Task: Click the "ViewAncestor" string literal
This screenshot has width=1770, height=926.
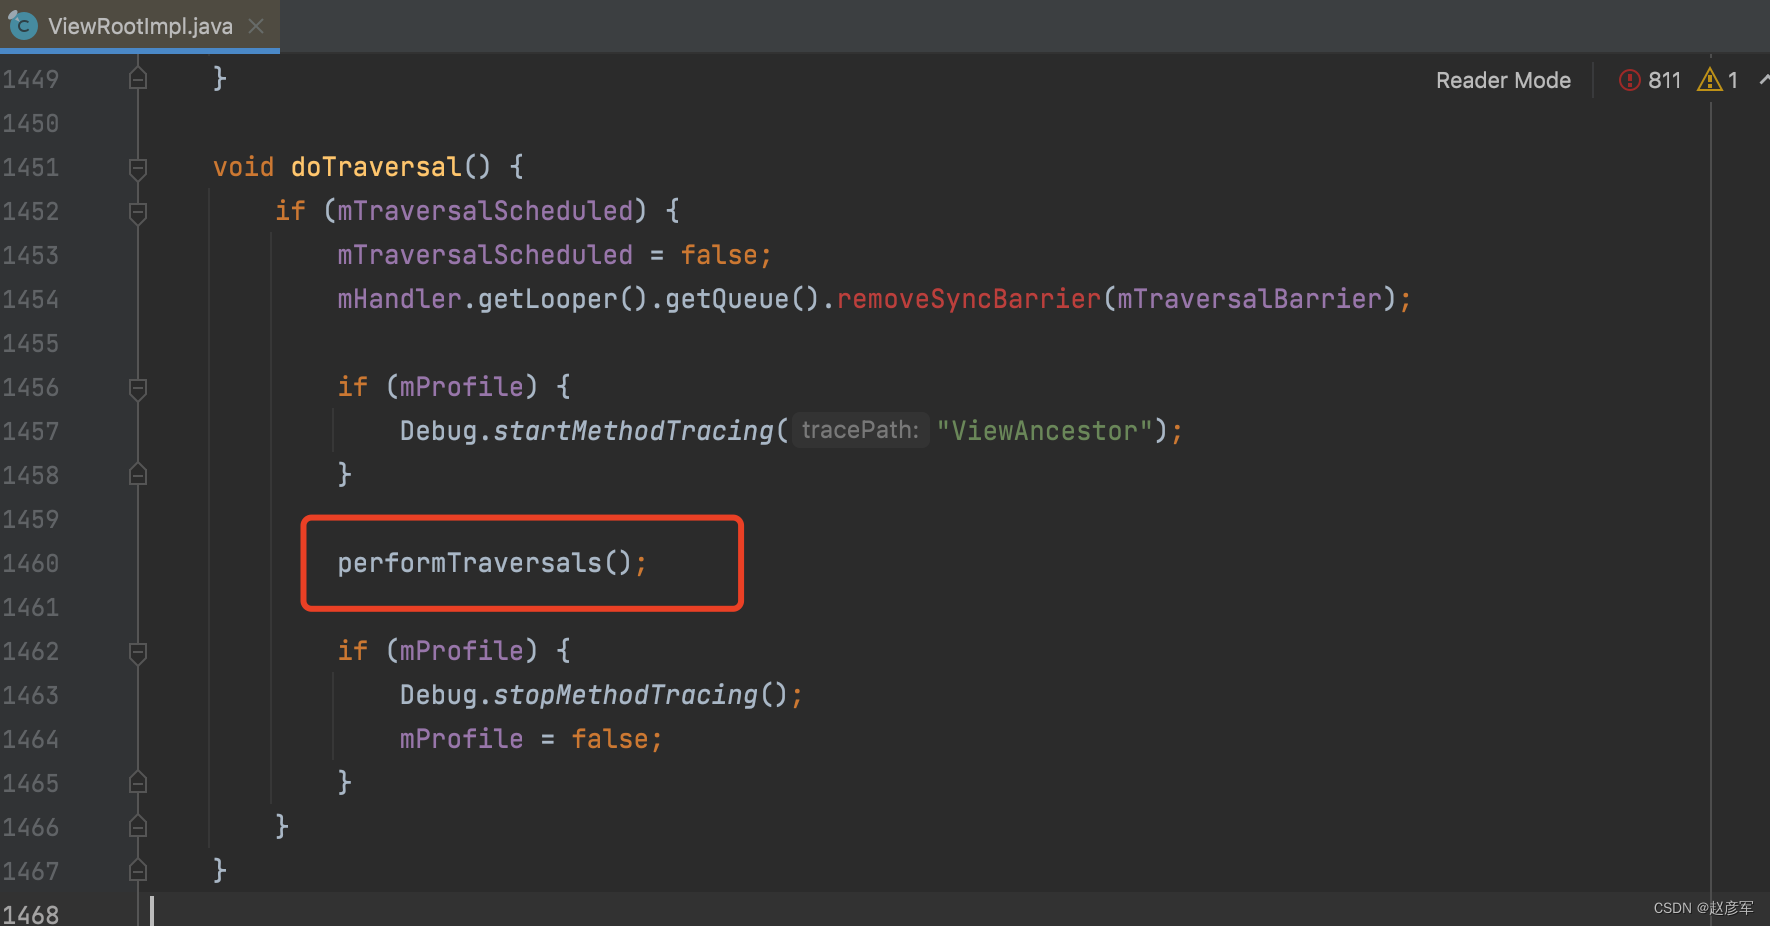Action: 1044,431
